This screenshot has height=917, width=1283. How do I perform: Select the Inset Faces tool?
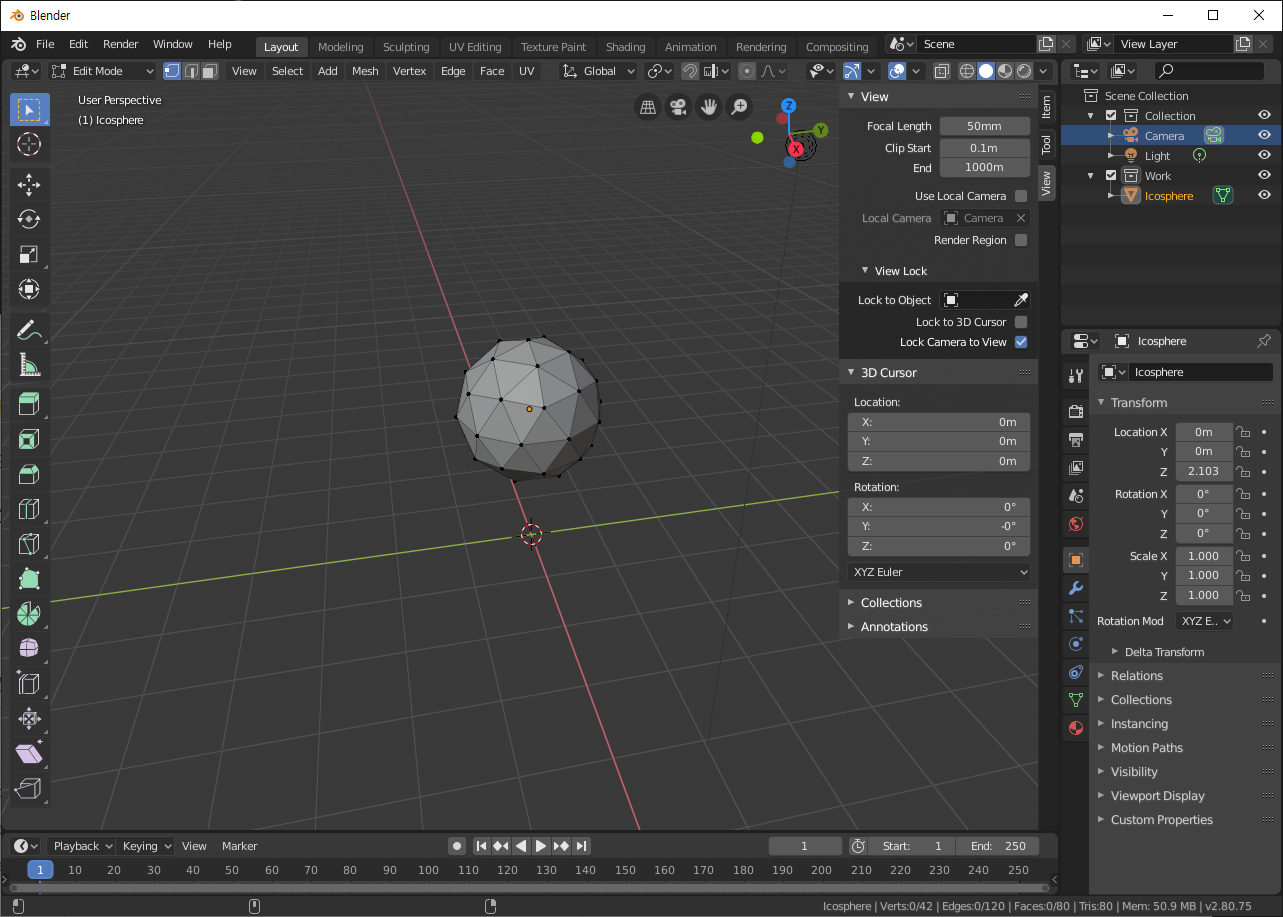coord(29,439)
